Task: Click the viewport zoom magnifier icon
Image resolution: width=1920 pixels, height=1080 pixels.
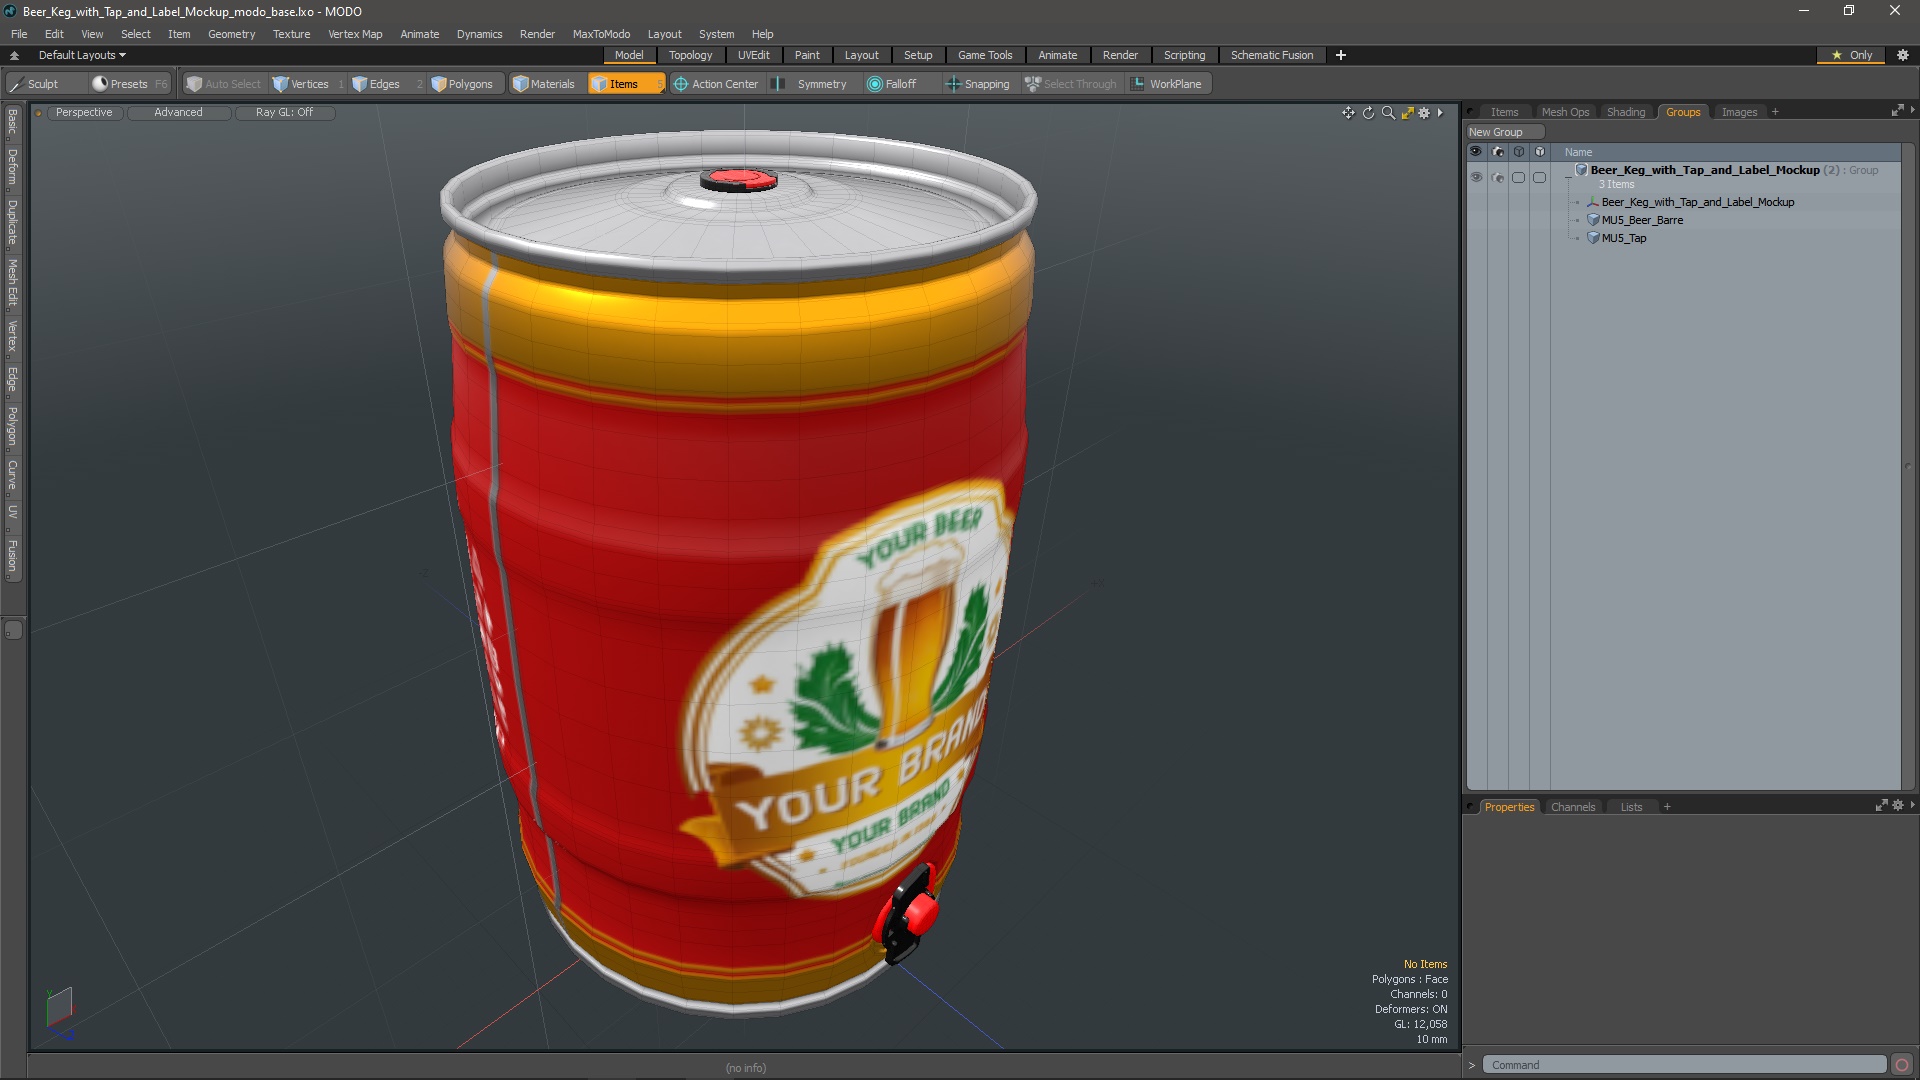Action: pos(1388,113)
